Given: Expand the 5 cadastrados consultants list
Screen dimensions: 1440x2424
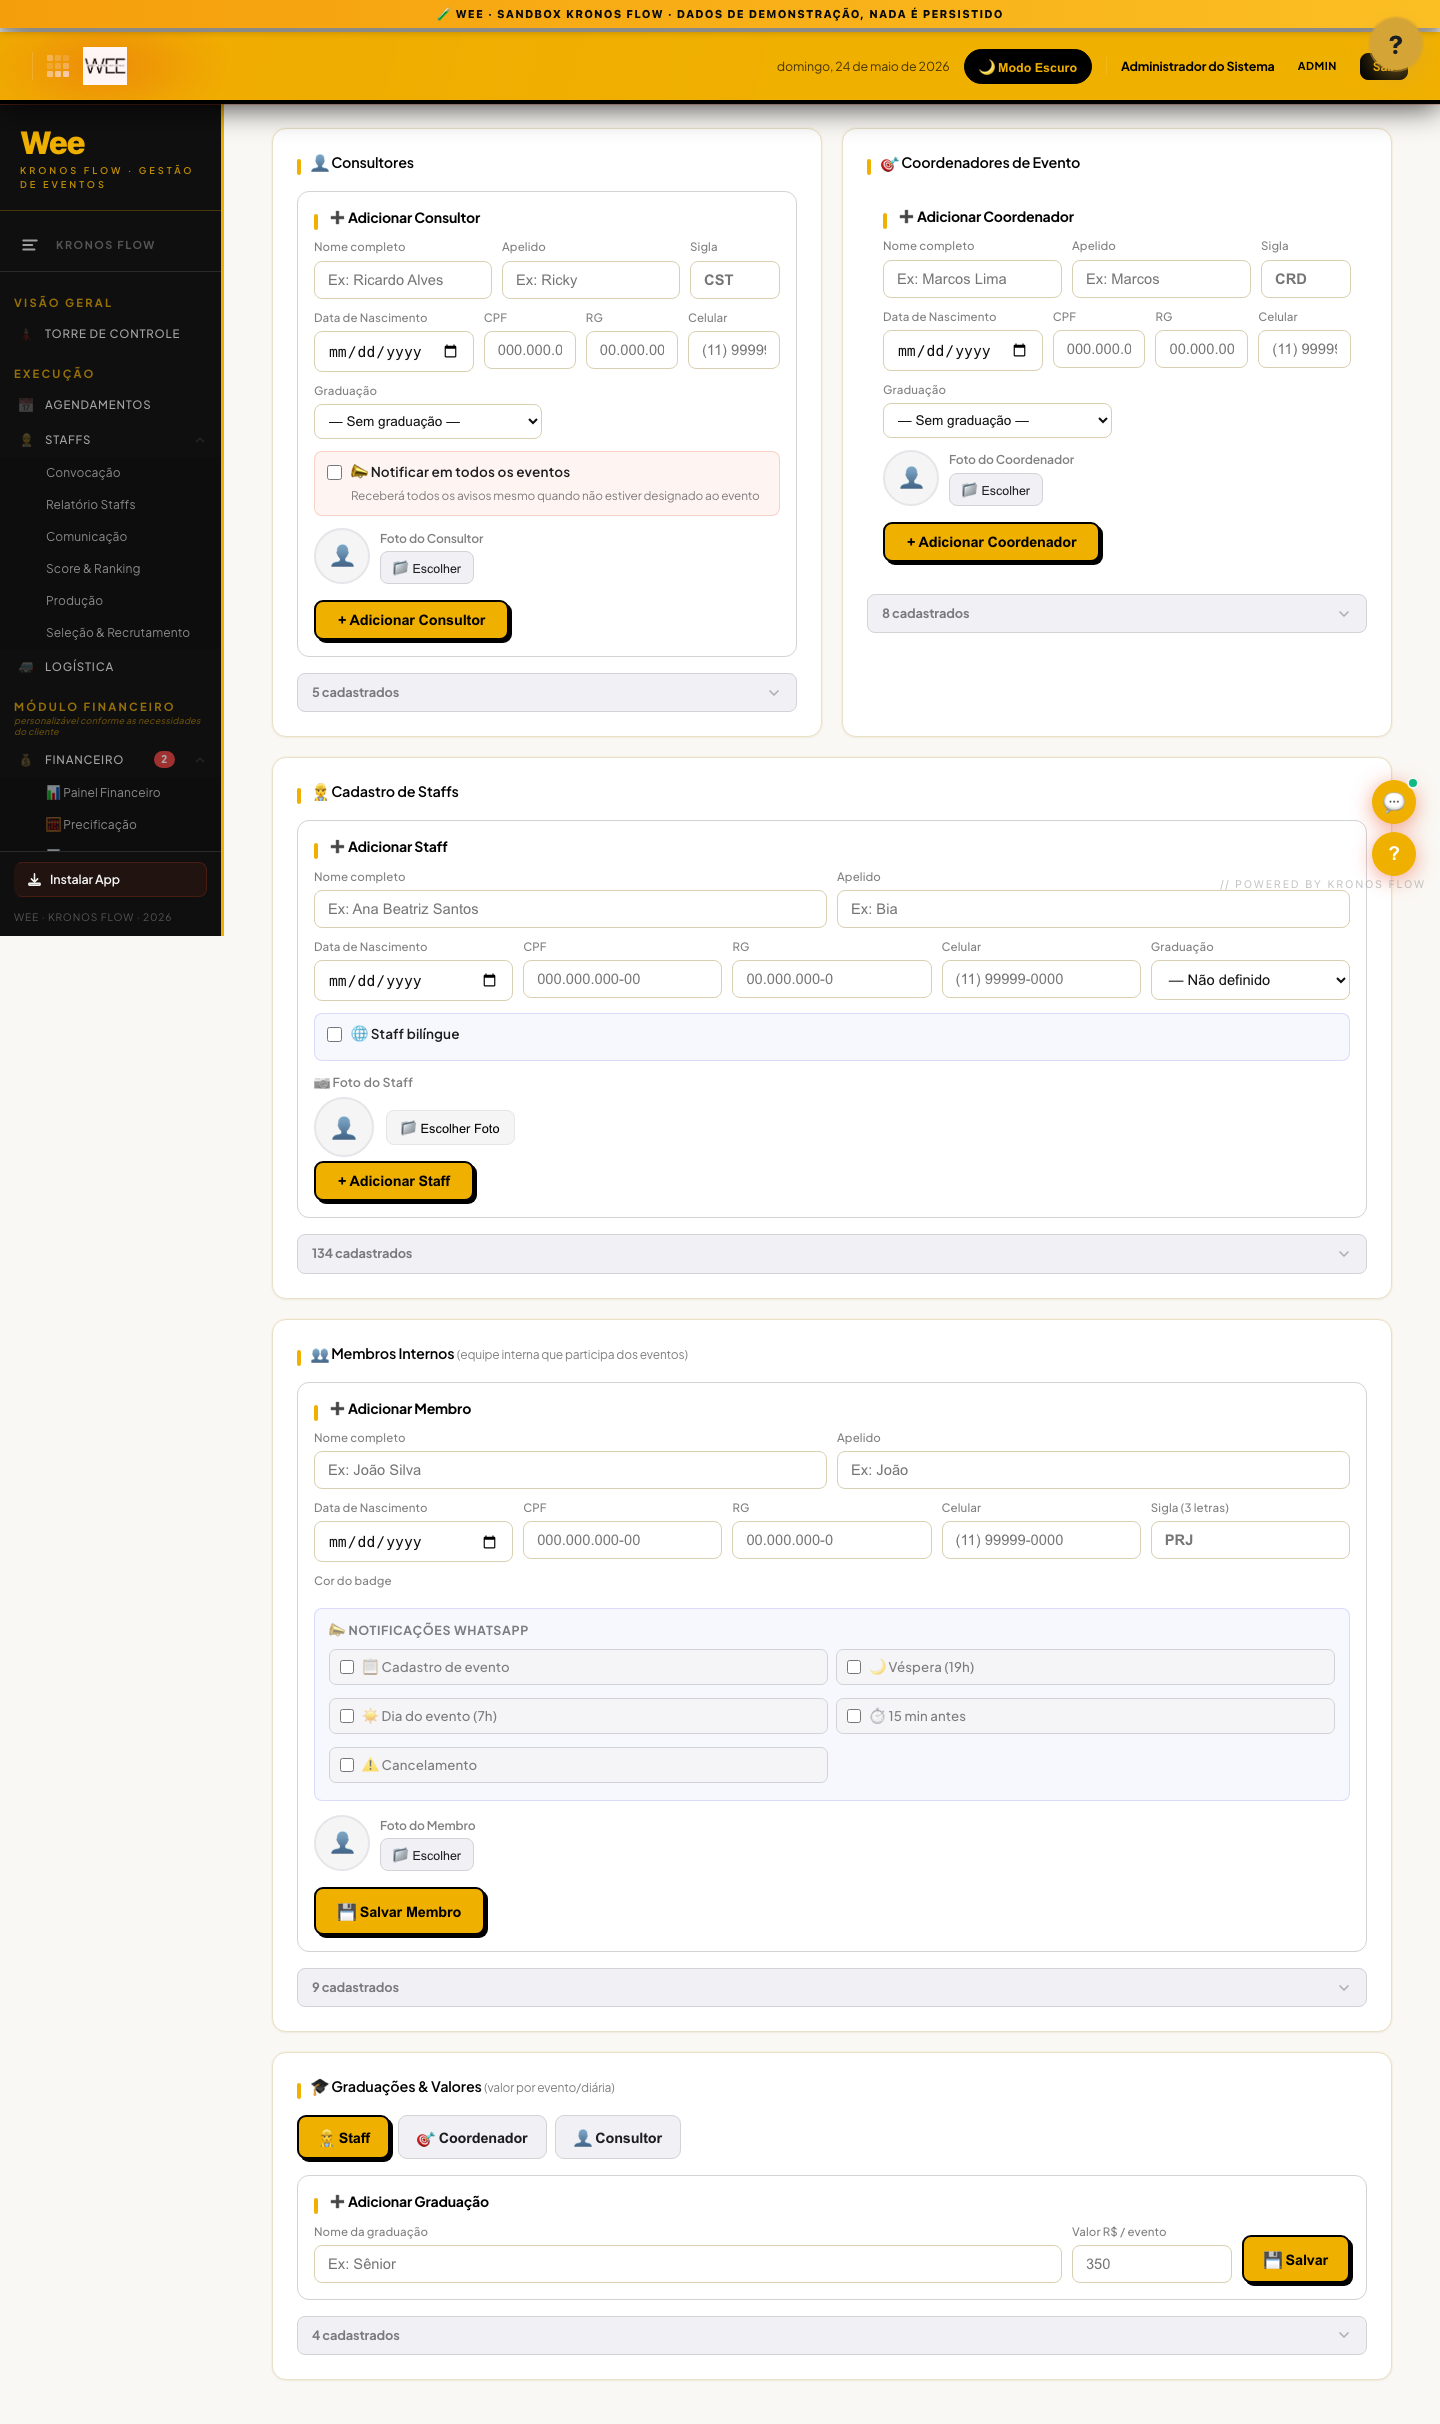Looking at the screenshot, I should pyautogui.click(x=547, y=693).
